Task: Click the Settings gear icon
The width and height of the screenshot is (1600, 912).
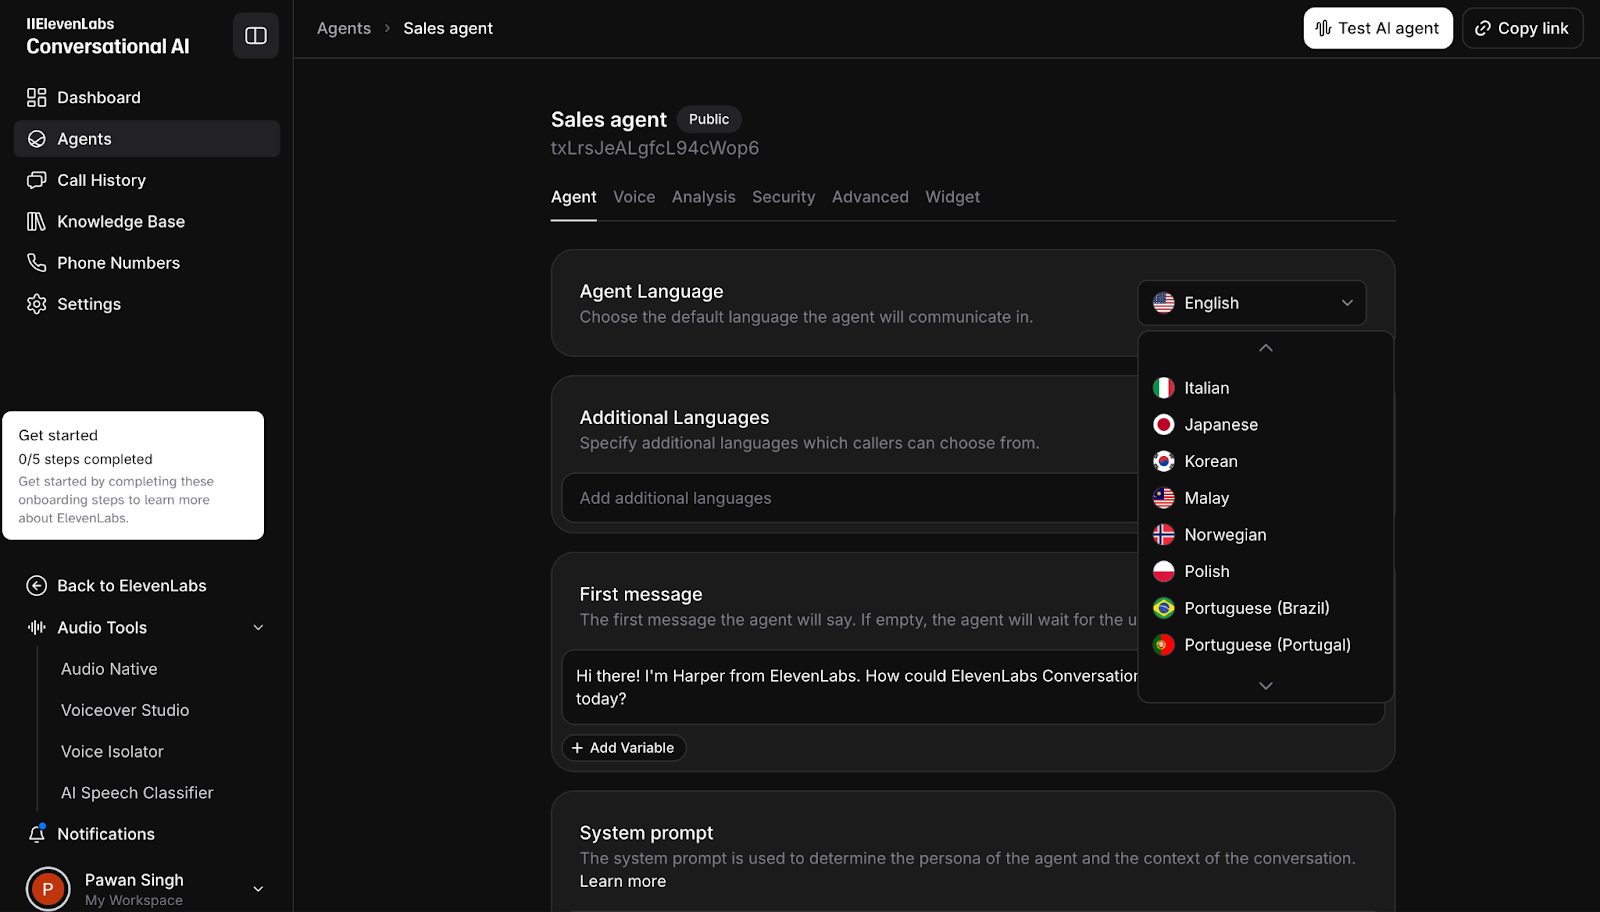Action: 37,304
